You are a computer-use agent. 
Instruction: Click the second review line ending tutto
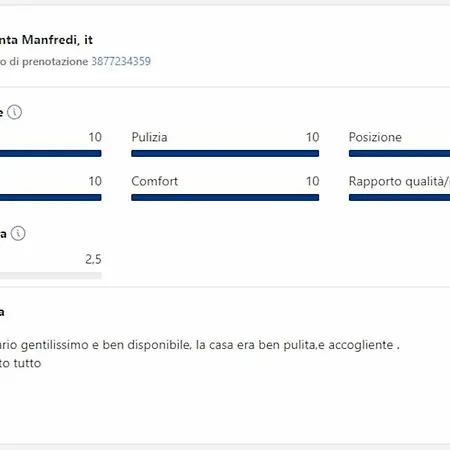pyautogui.click(x=21, y=363)
